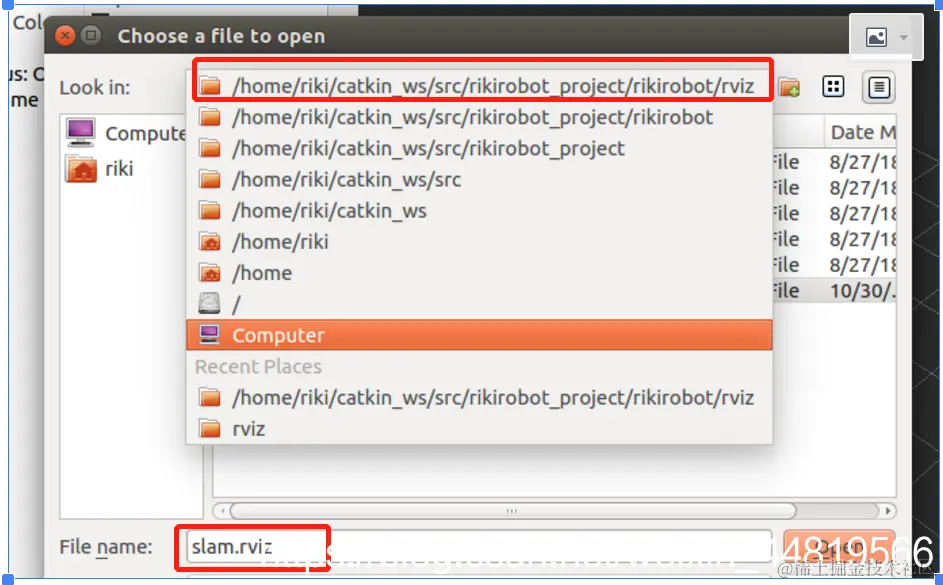Select /home/riki/catkin_ws in the path list
The image size is (943, 585).
click(479, 210)
